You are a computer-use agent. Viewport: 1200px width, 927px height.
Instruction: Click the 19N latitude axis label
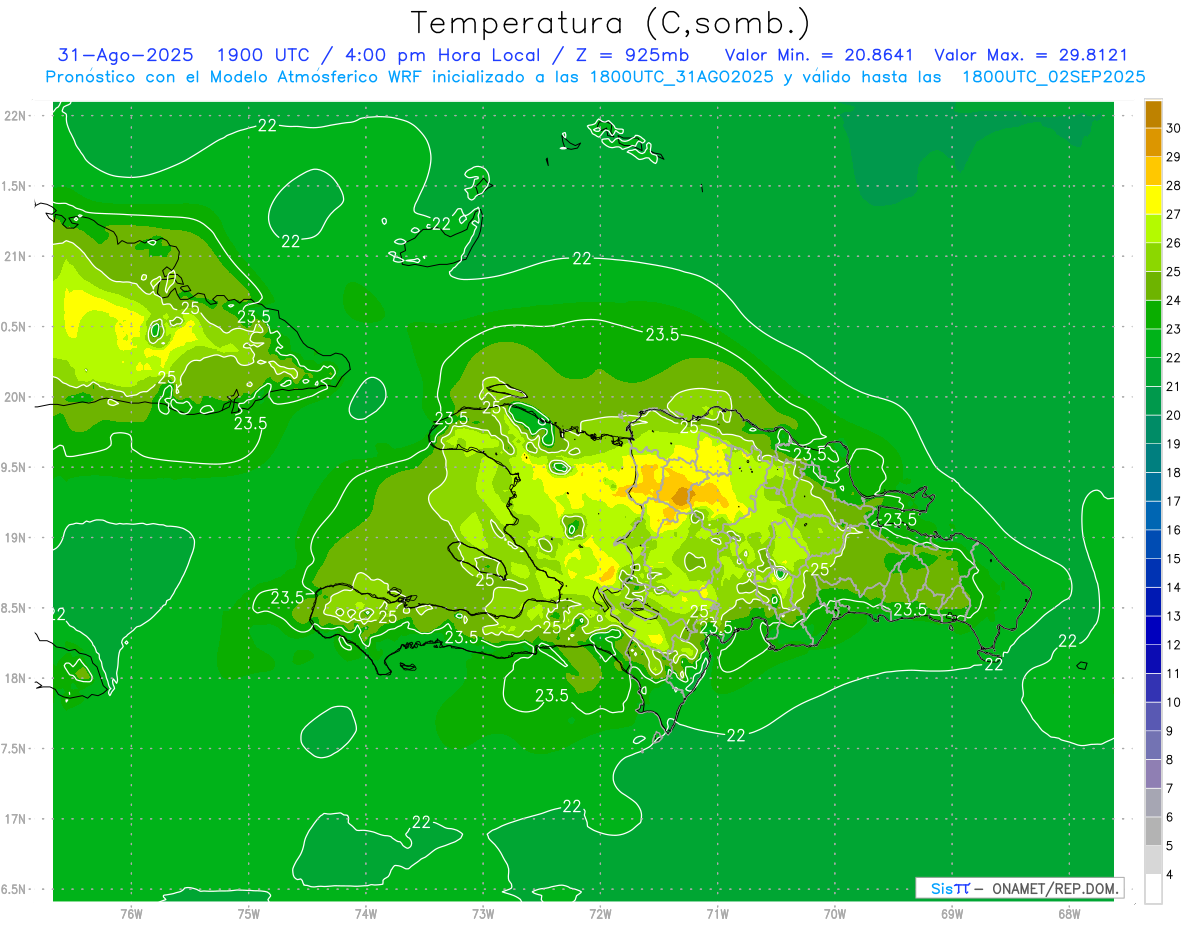pyautogui.click(x=16, y=537)
